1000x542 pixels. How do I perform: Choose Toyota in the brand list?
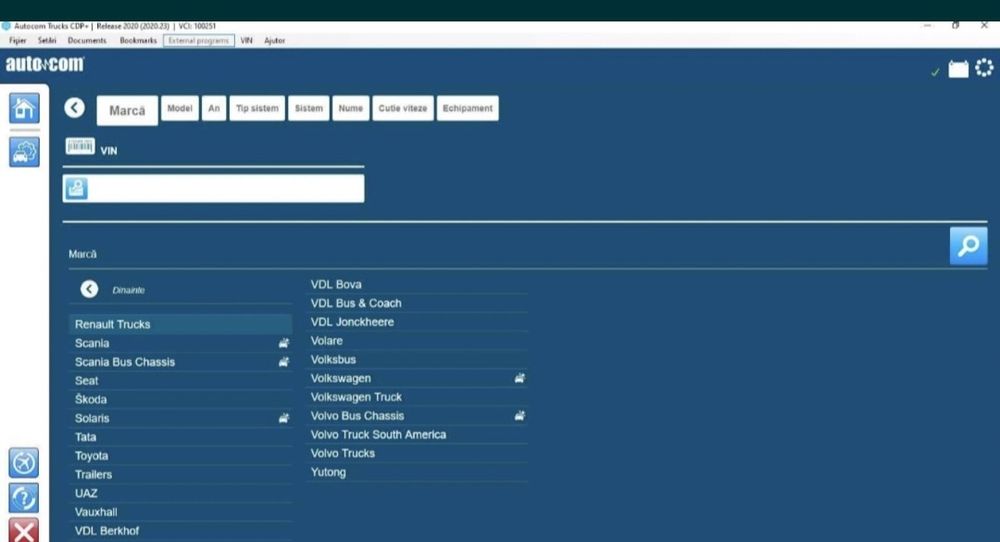180,456
